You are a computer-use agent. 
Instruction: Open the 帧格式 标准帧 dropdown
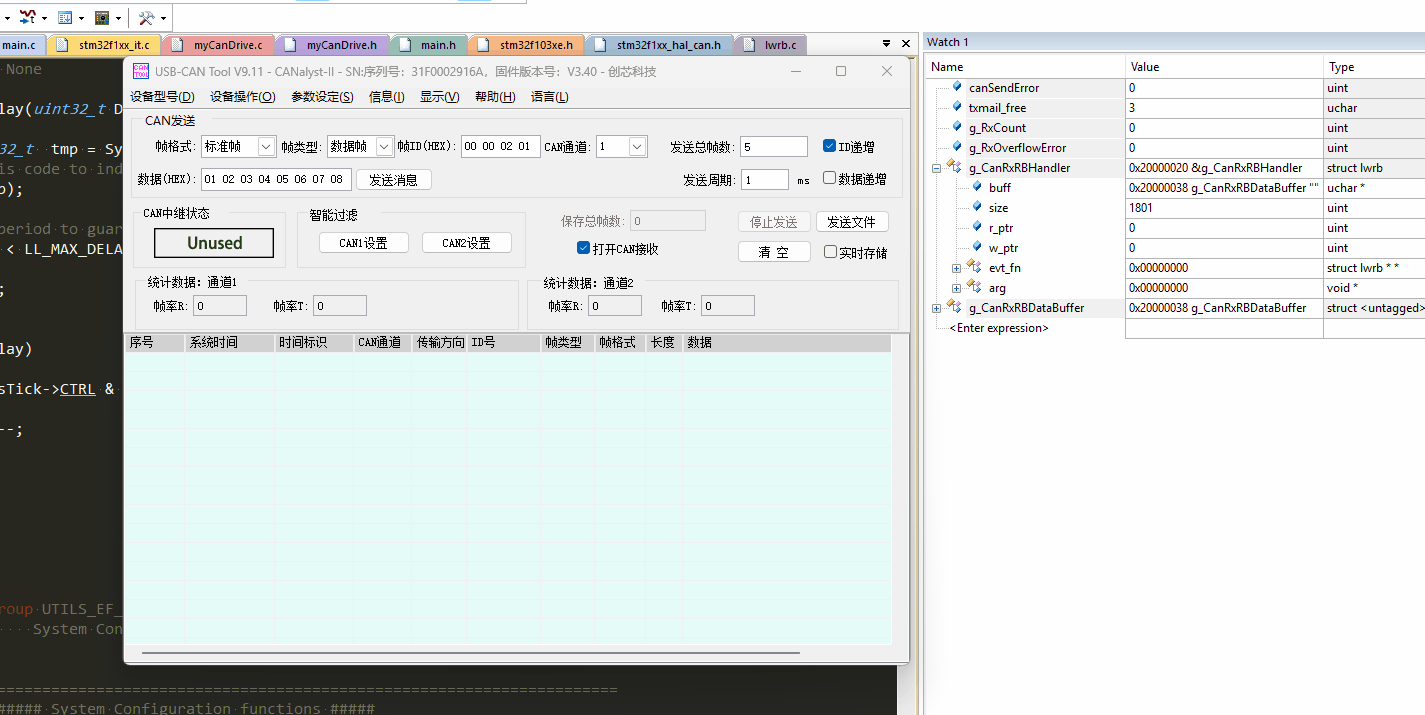238,146
